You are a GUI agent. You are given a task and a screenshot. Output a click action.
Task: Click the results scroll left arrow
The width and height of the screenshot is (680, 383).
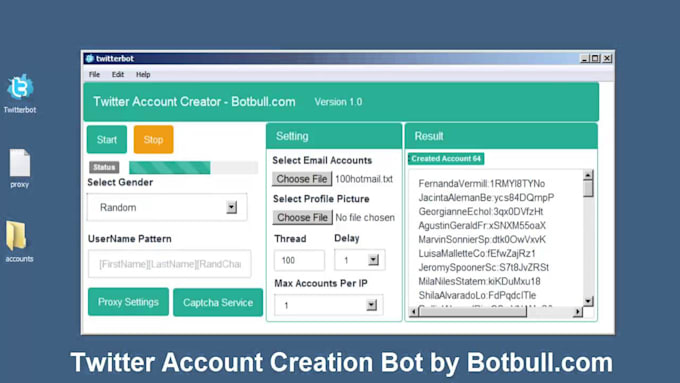tap(414, 311)
